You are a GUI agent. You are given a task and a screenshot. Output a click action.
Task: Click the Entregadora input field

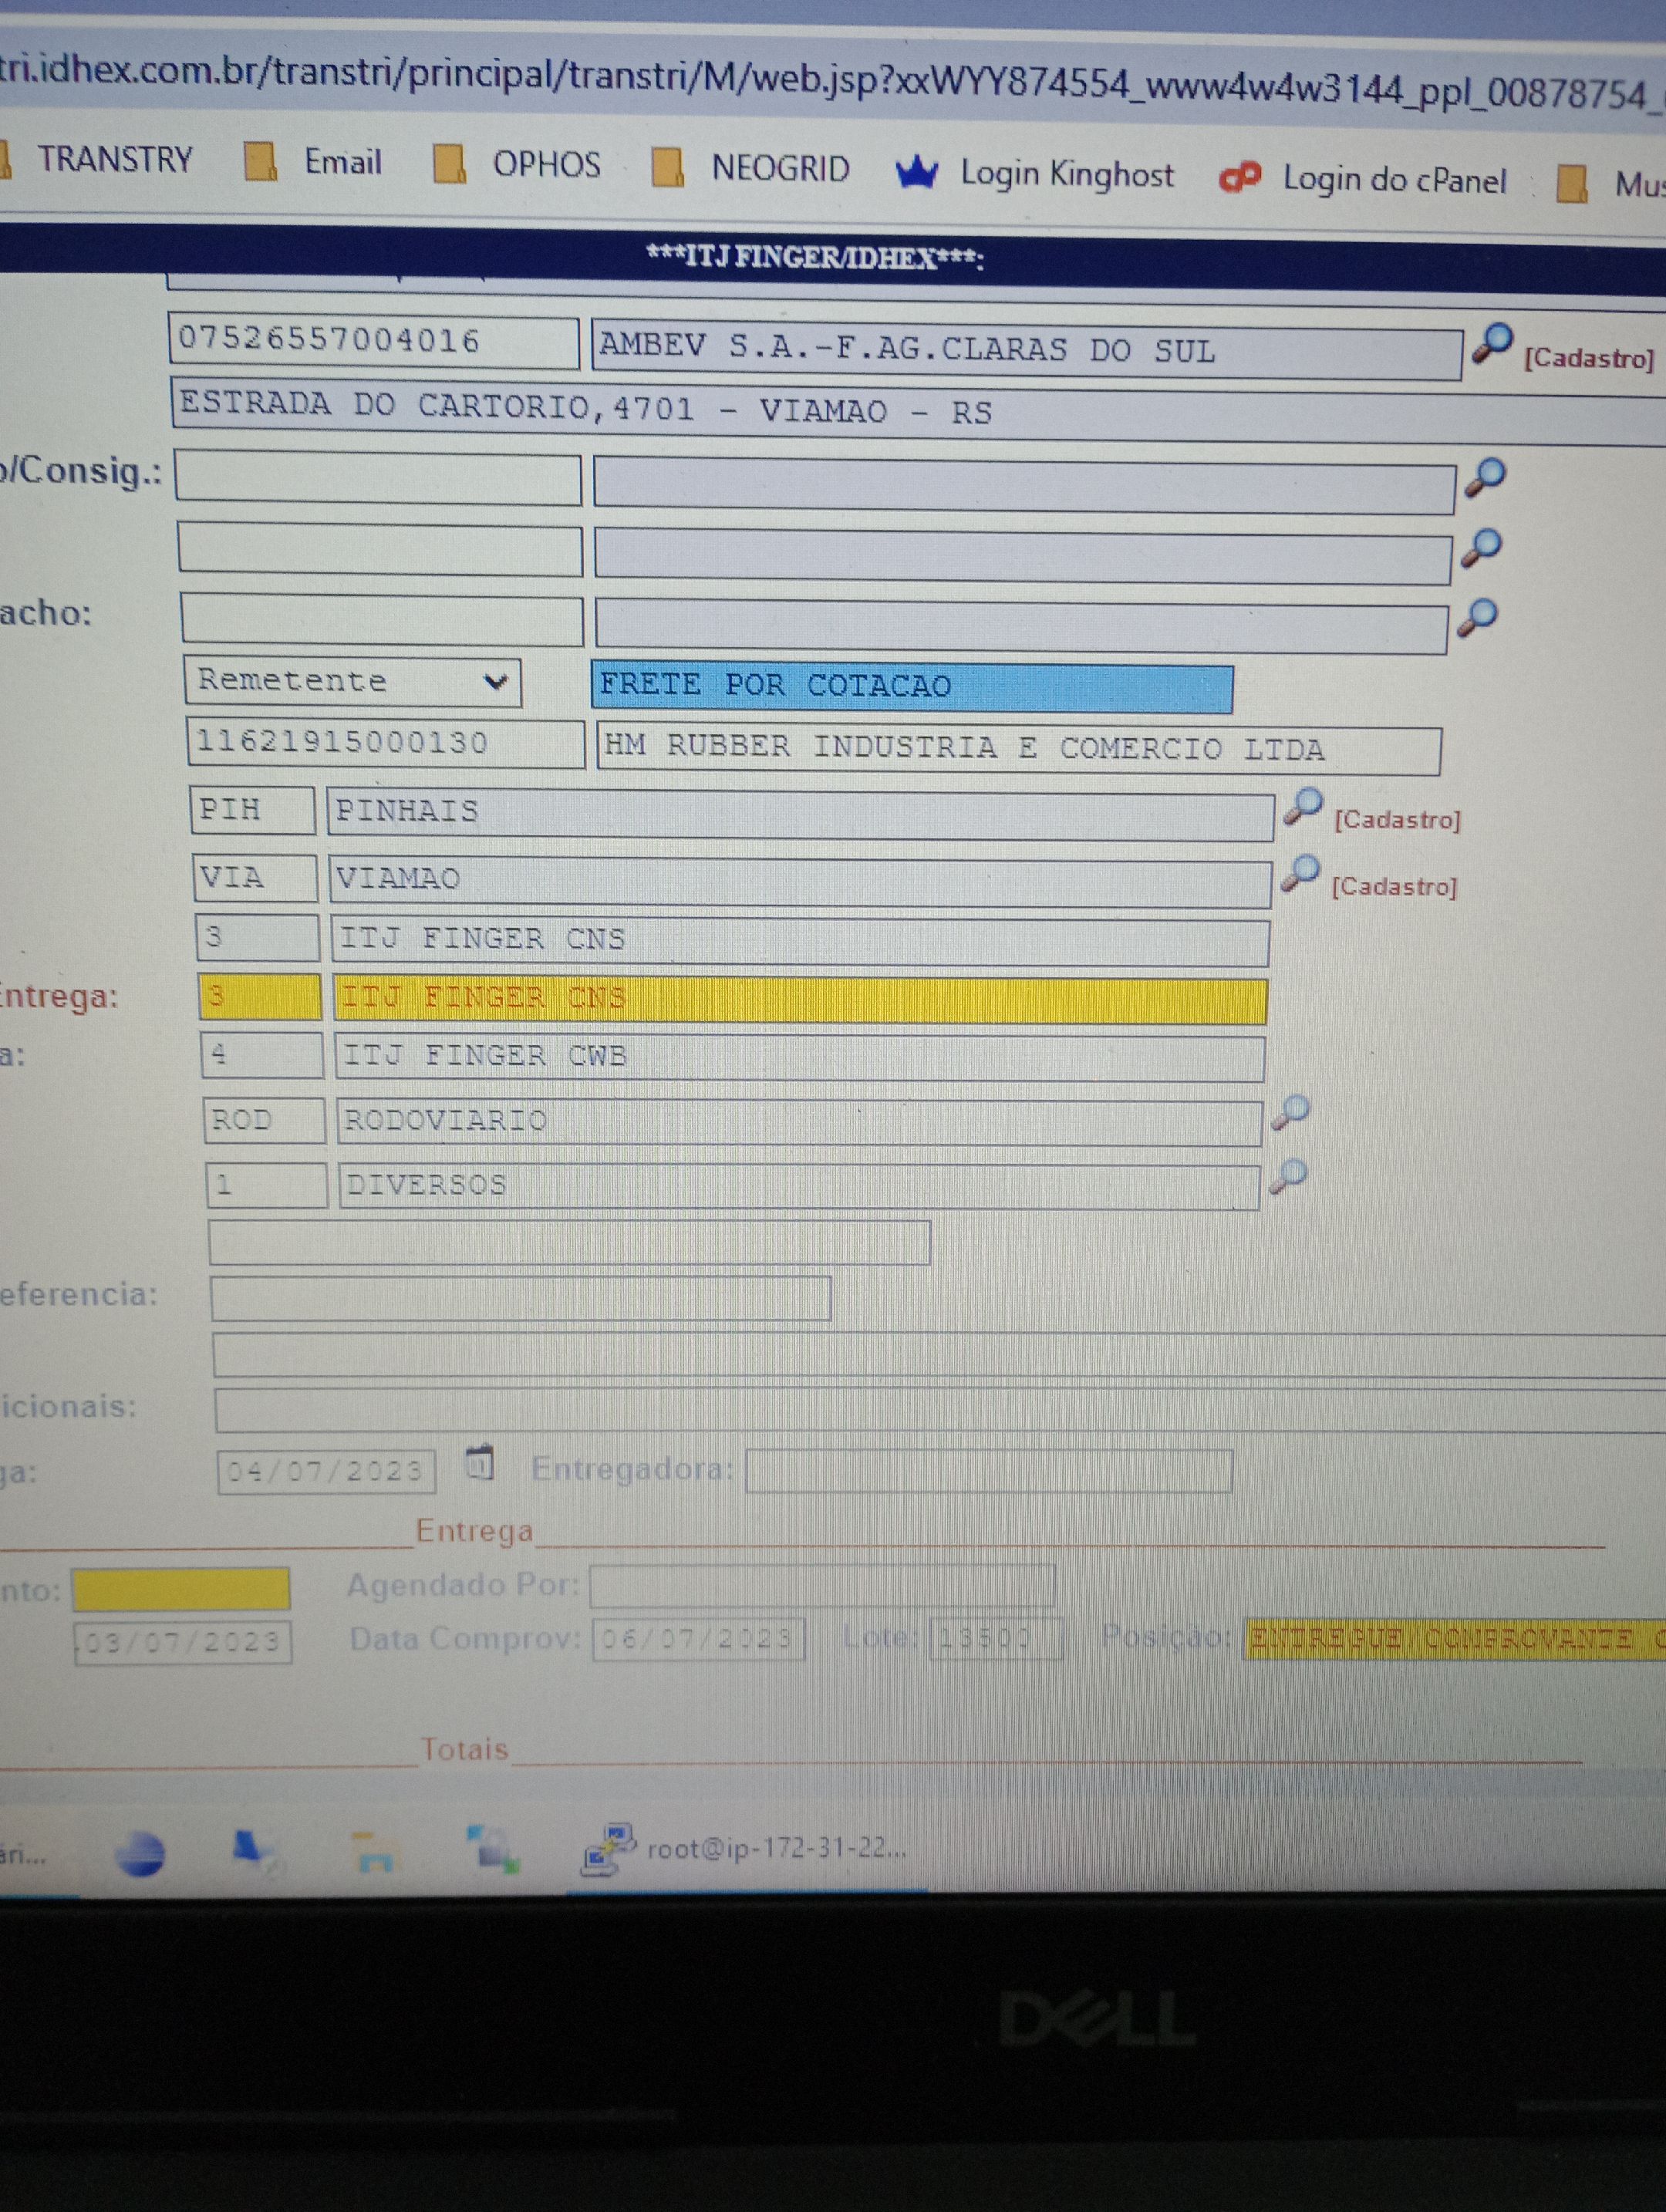click(988, 1471)
